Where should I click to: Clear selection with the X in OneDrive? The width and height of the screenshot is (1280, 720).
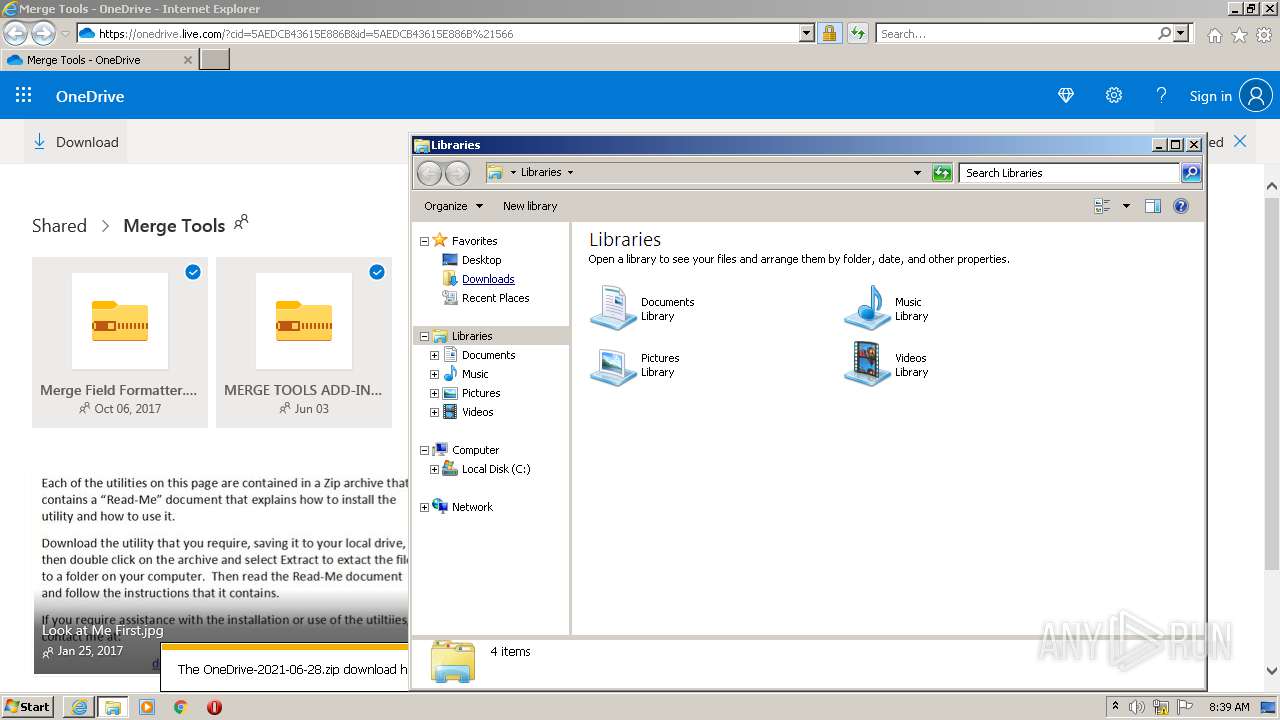tap(1240, 141)
